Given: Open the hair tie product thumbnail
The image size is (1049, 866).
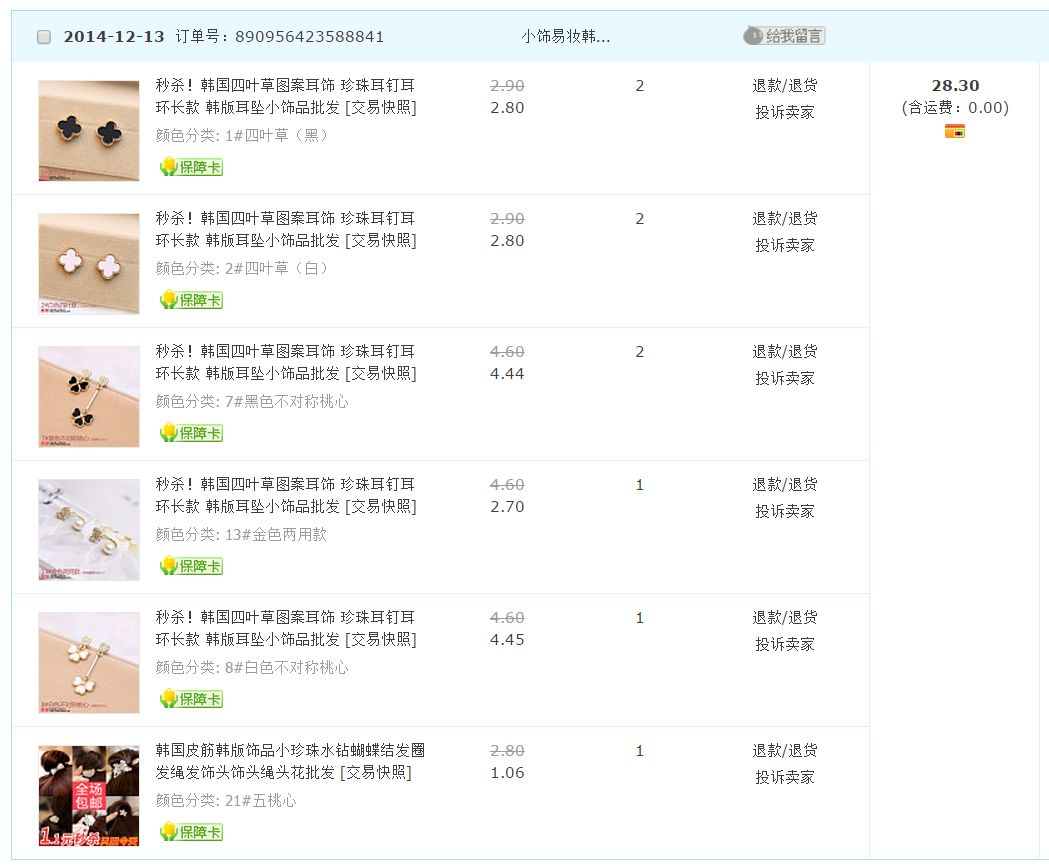Looking at the screenshot, I should 89,795.
